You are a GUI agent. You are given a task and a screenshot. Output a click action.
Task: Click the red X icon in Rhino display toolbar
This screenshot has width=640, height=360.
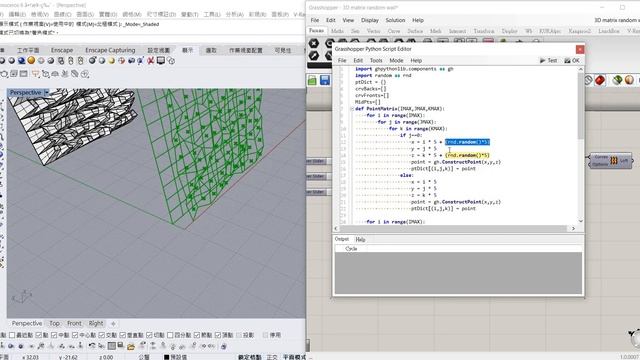coord(151,60)
